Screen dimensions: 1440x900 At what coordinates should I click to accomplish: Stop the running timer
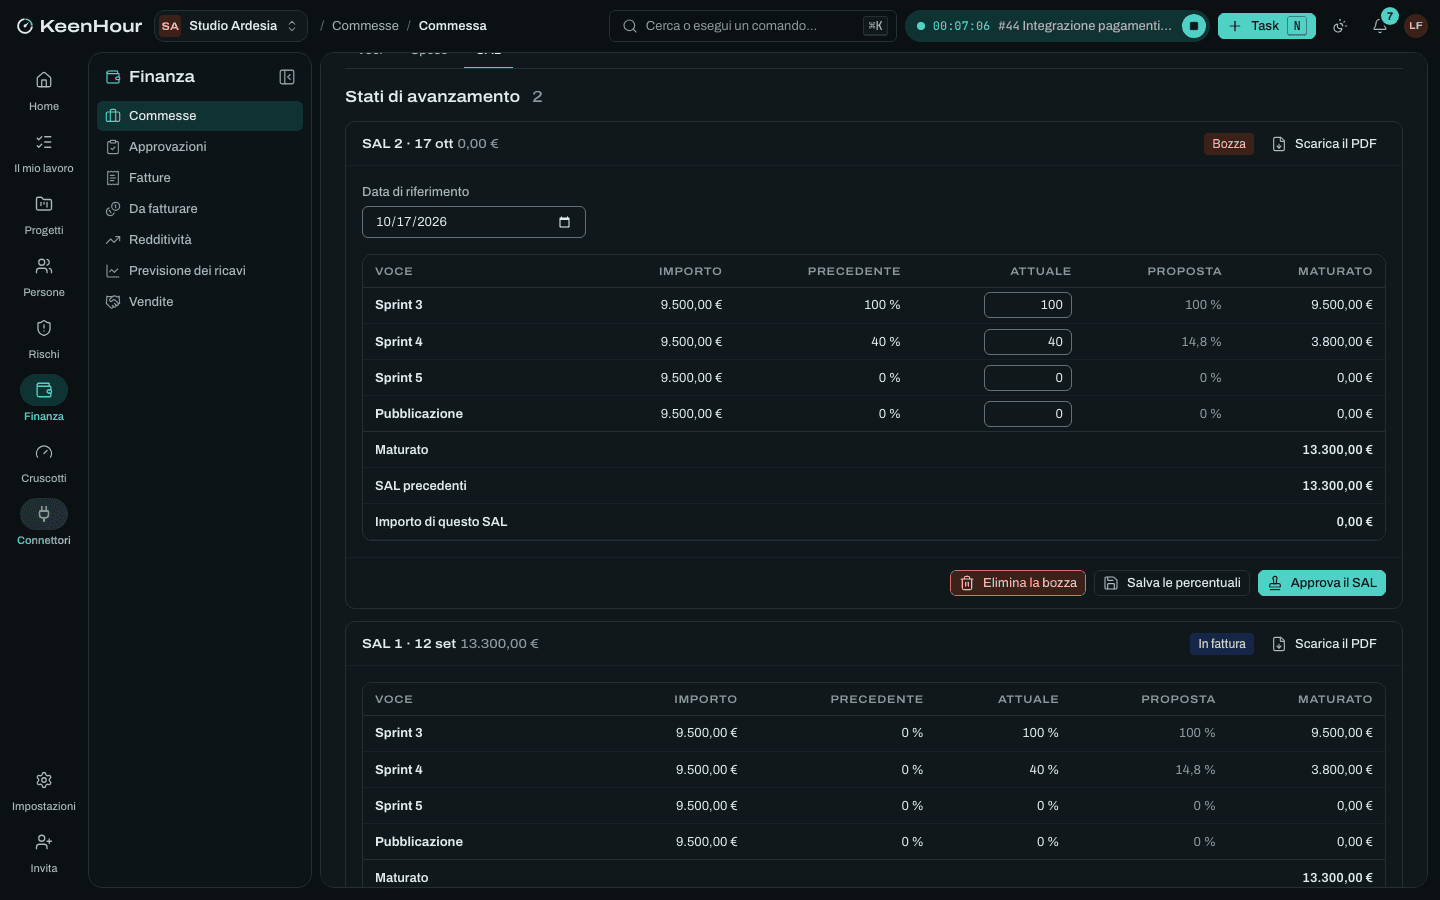(1194, 26)
